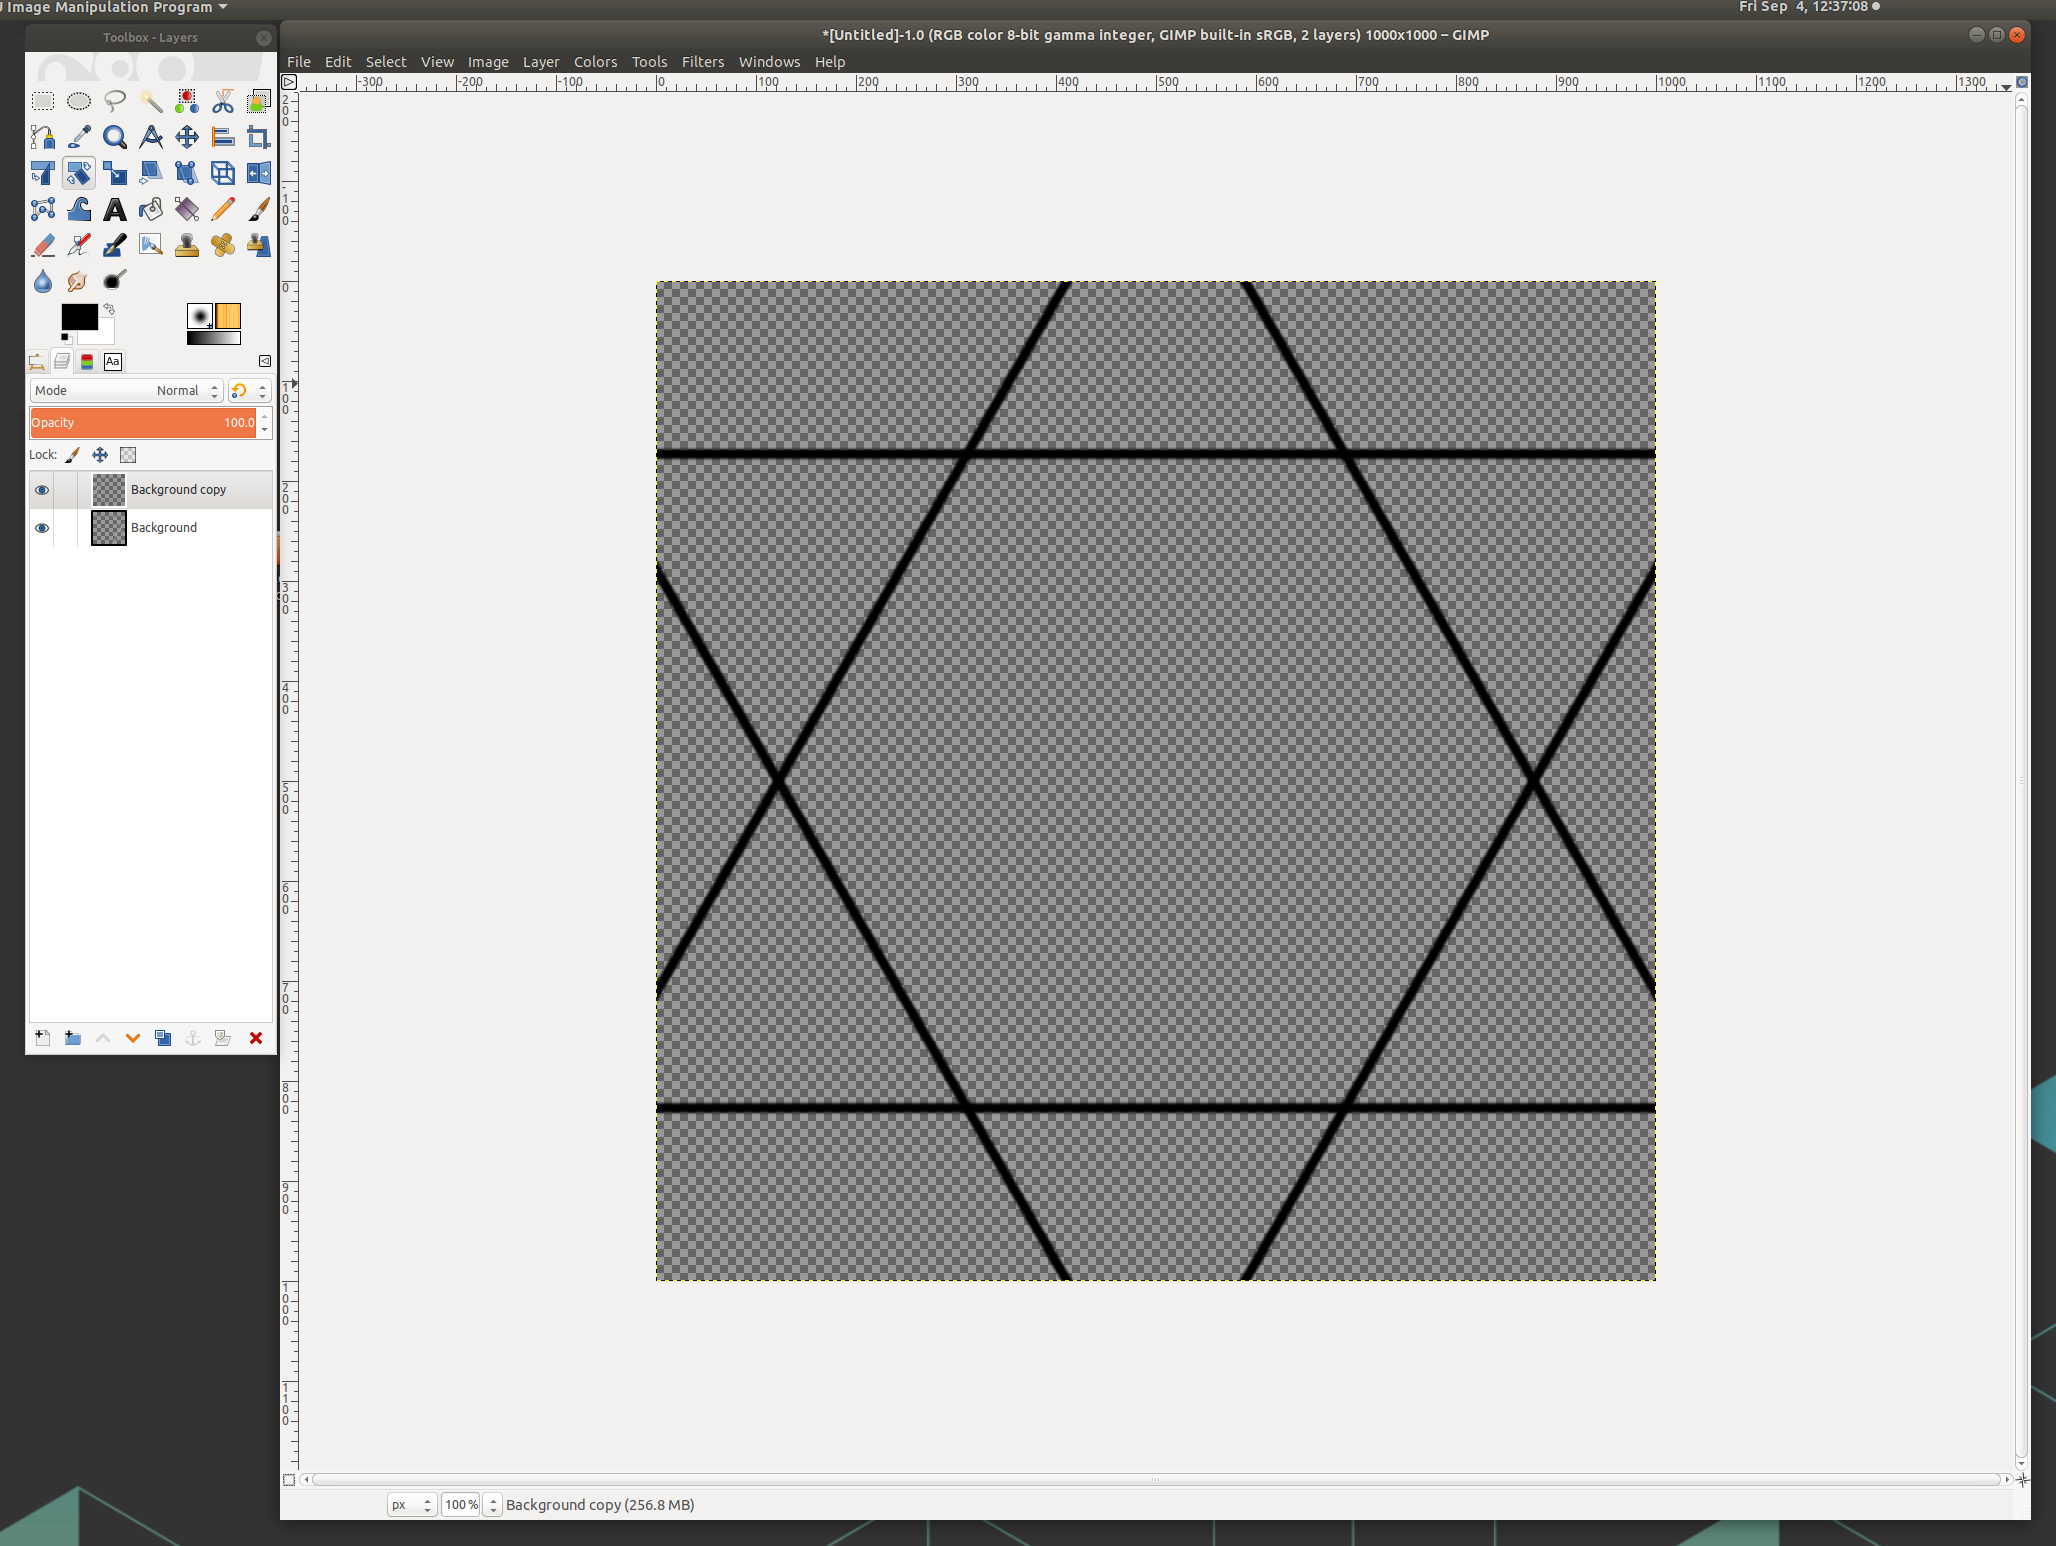Select the Eraser tool

[x=43, y=245]
